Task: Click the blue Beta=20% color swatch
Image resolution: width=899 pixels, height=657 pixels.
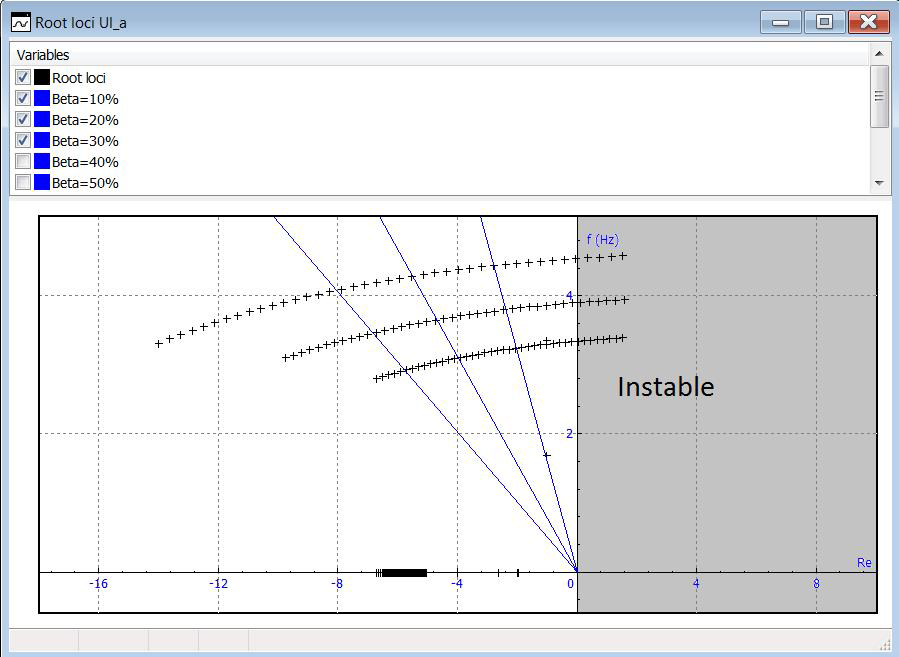Action: [x=42, y=119]
